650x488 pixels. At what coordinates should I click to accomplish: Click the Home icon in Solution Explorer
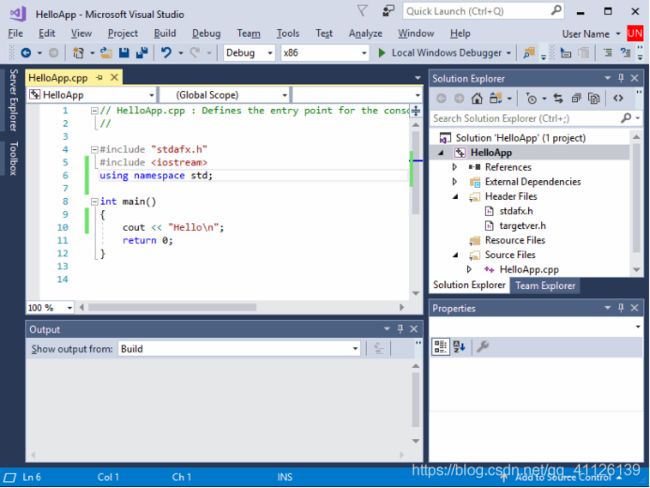477,98
